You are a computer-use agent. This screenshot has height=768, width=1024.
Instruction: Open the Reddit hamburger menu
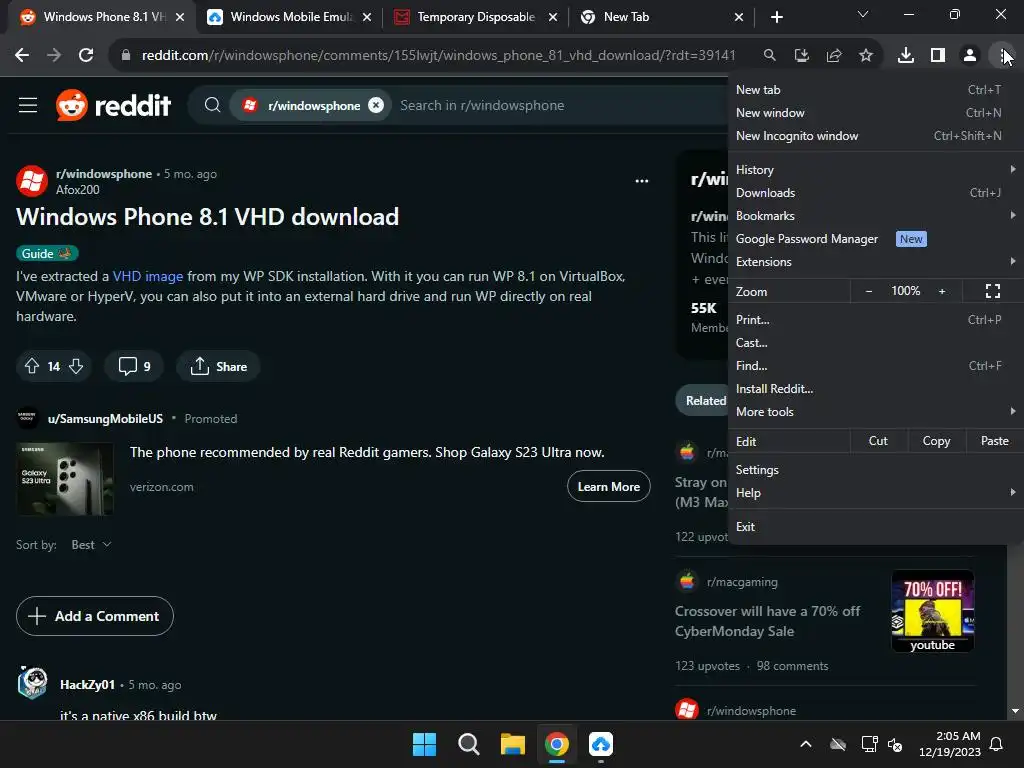(x=28, y=105)
